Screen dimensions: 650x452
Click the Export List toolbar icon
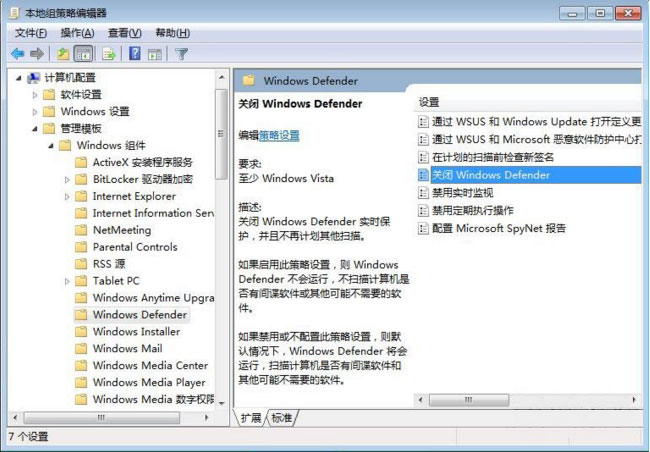tap(109, 53)
